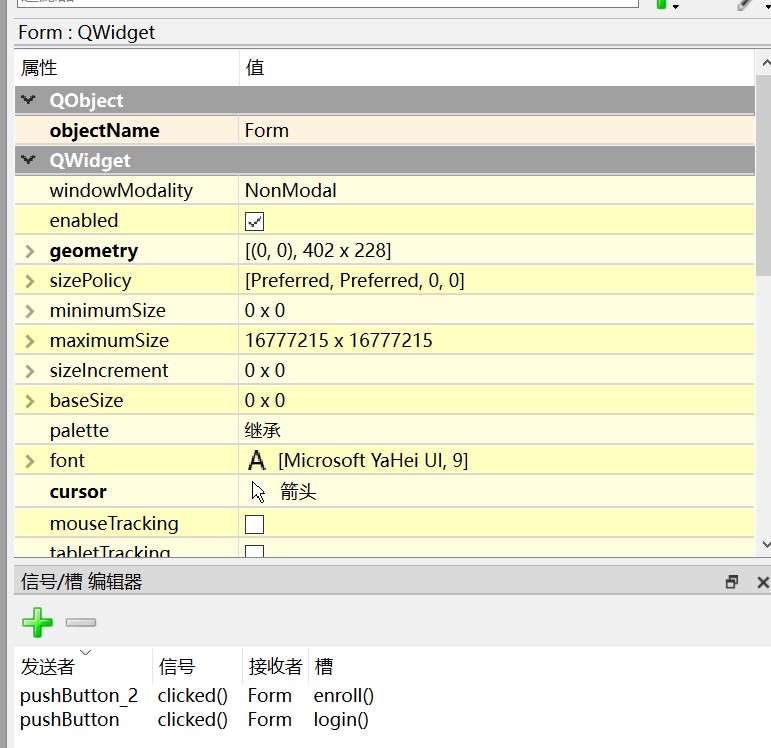The width and height of the screenshot is (771, 748).
Task: Close the signal/slot editor panel
Action: pos(762,582)
